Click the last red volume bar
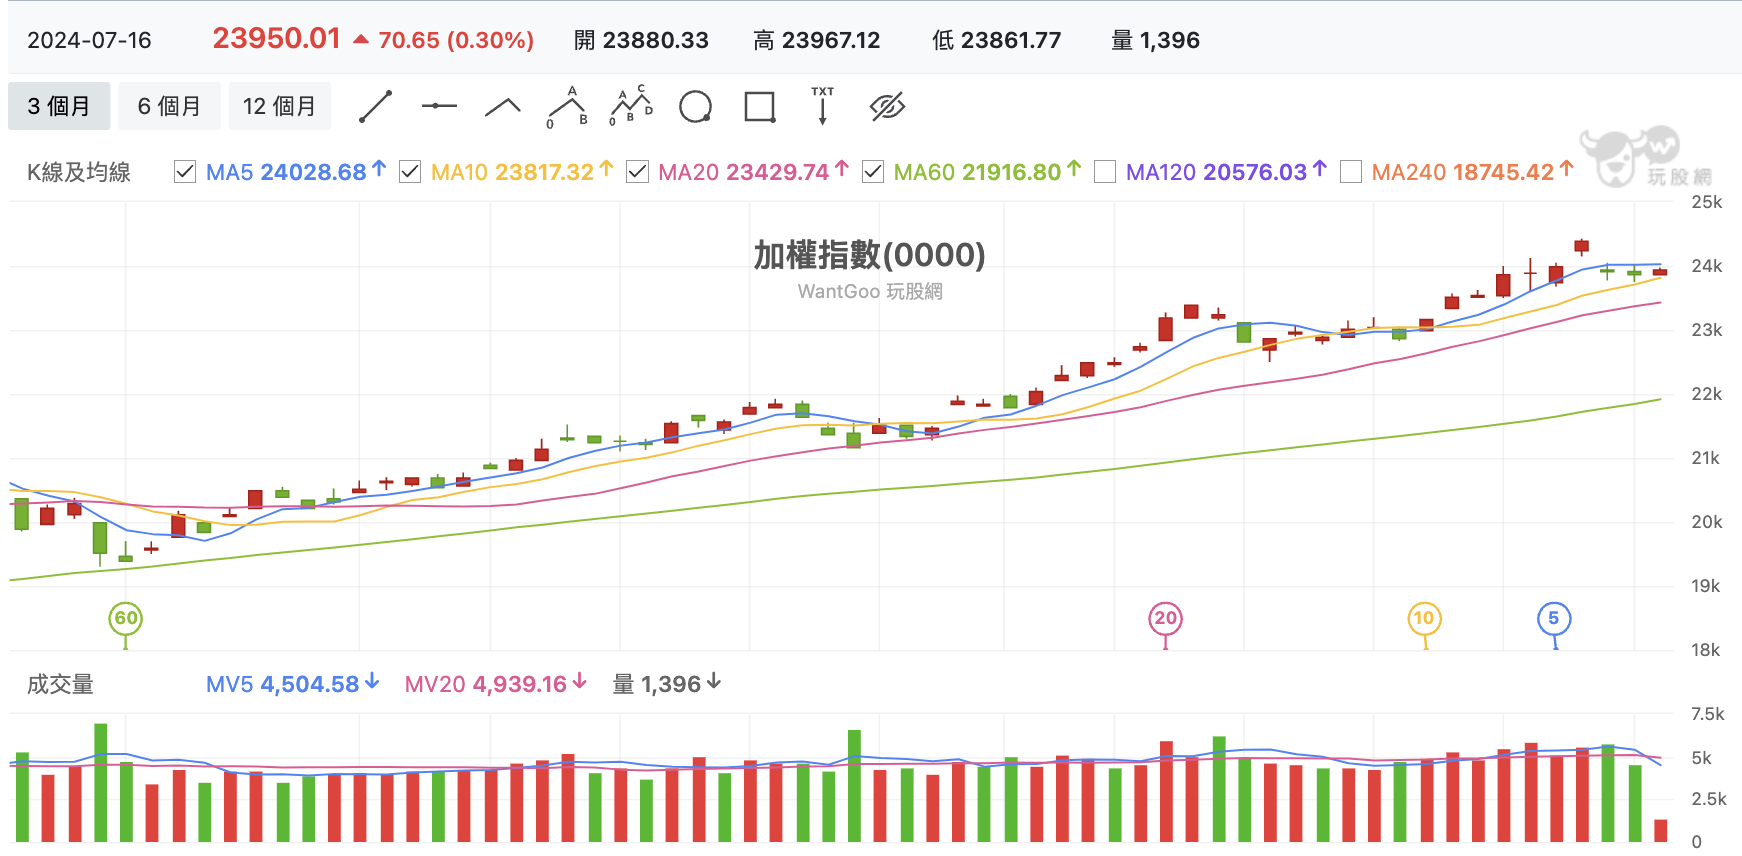Viewport: 1742px width, 856px height. coord(1660,830)
